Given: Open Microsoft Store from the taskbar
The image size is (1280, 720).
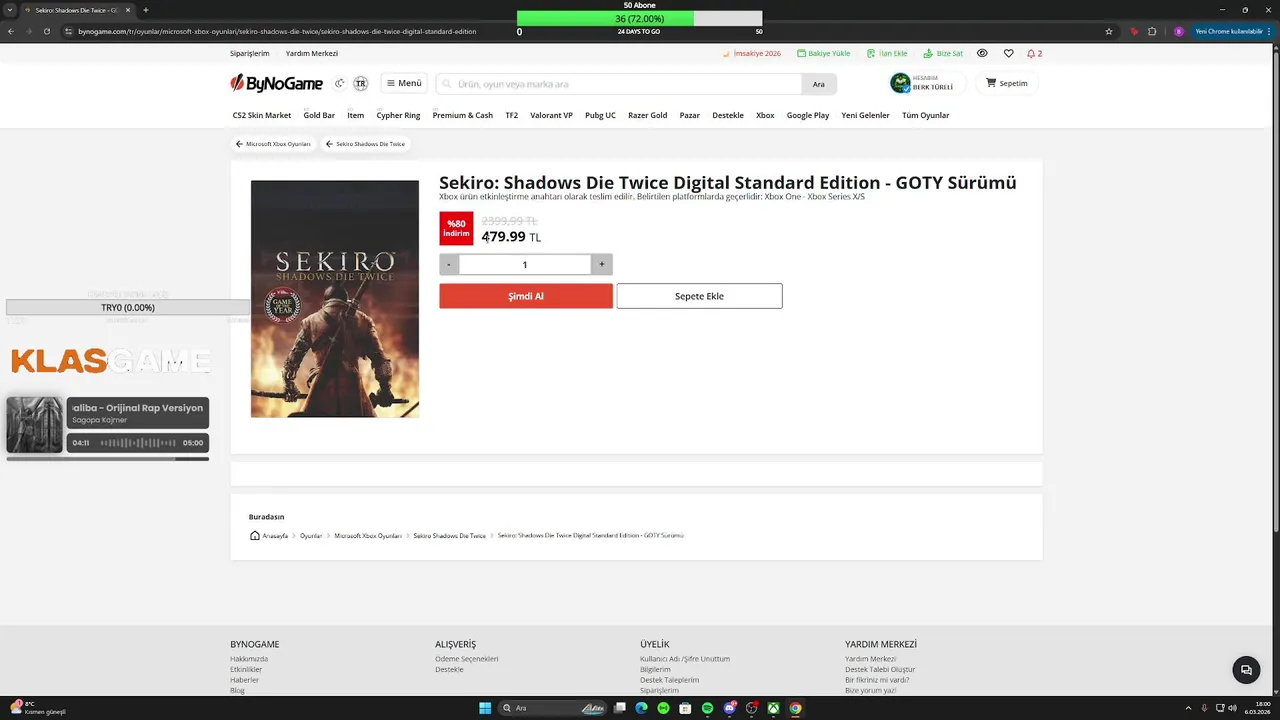Looking at the screenshot, I should coord(685,708).
